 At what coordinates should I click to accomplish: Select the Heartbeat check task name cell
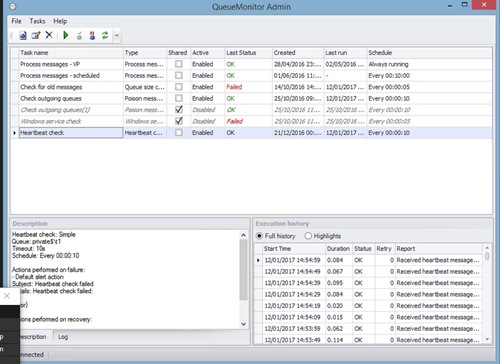tap(71, 133)
